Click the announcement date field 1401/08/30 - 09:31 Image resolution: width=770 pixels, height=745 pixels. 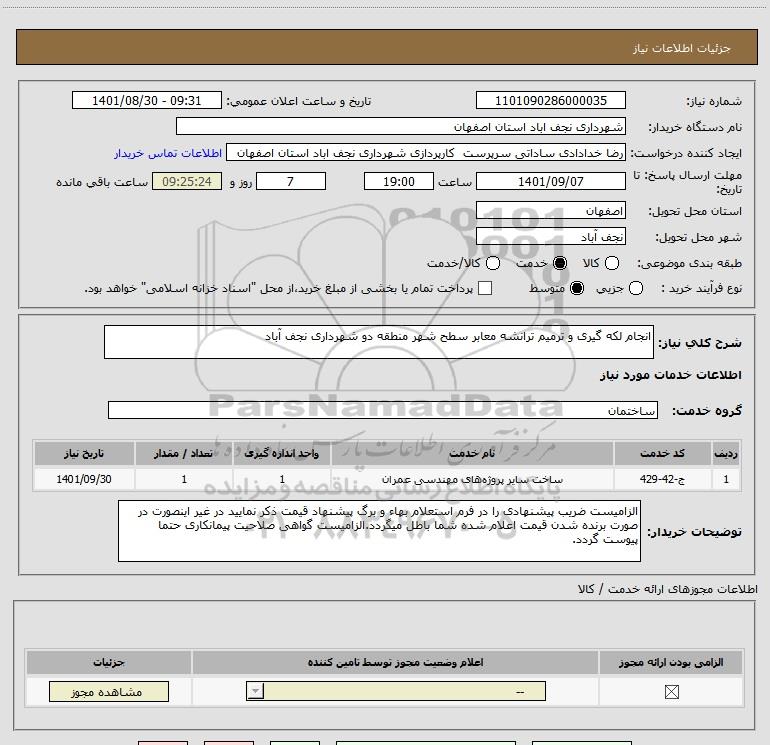(147, 100)
